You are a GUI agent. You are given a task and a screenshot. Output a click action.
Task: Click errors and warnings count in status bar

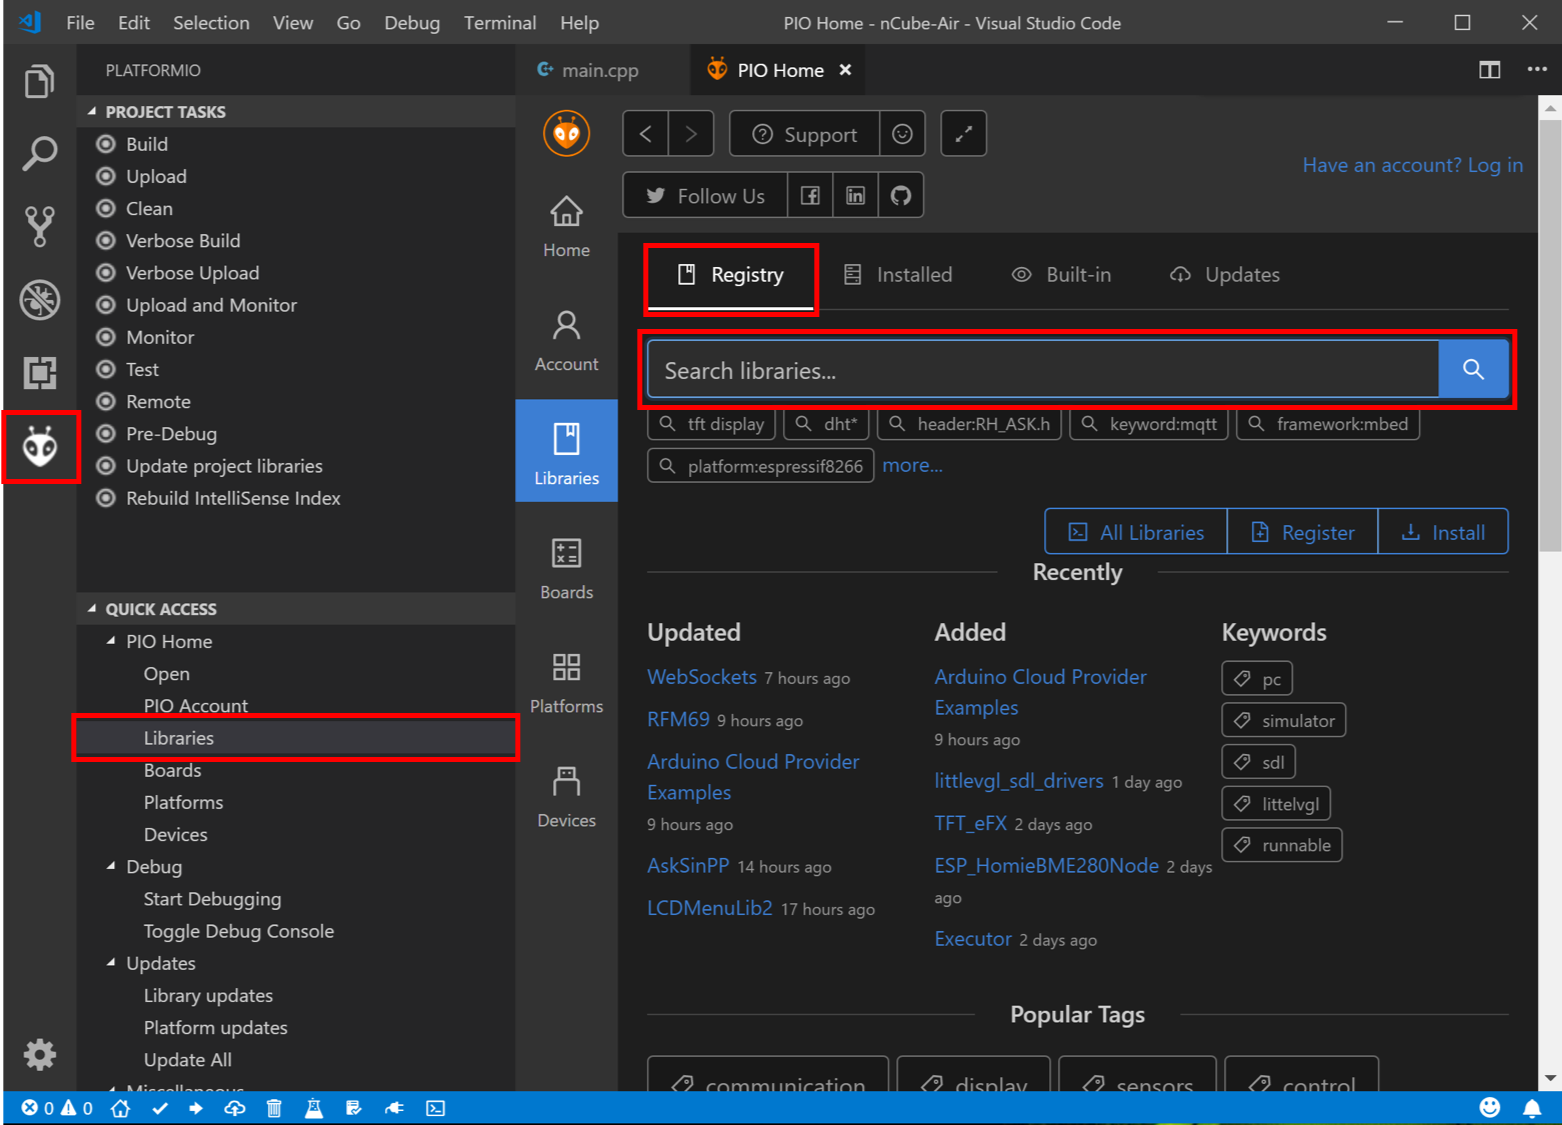click(x=57, y=1108)
